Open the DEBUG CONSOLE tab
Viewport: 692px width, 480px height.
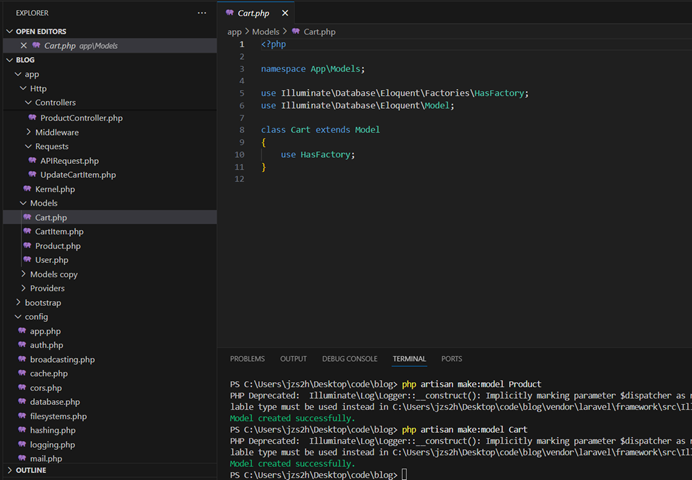click(349, 359)
